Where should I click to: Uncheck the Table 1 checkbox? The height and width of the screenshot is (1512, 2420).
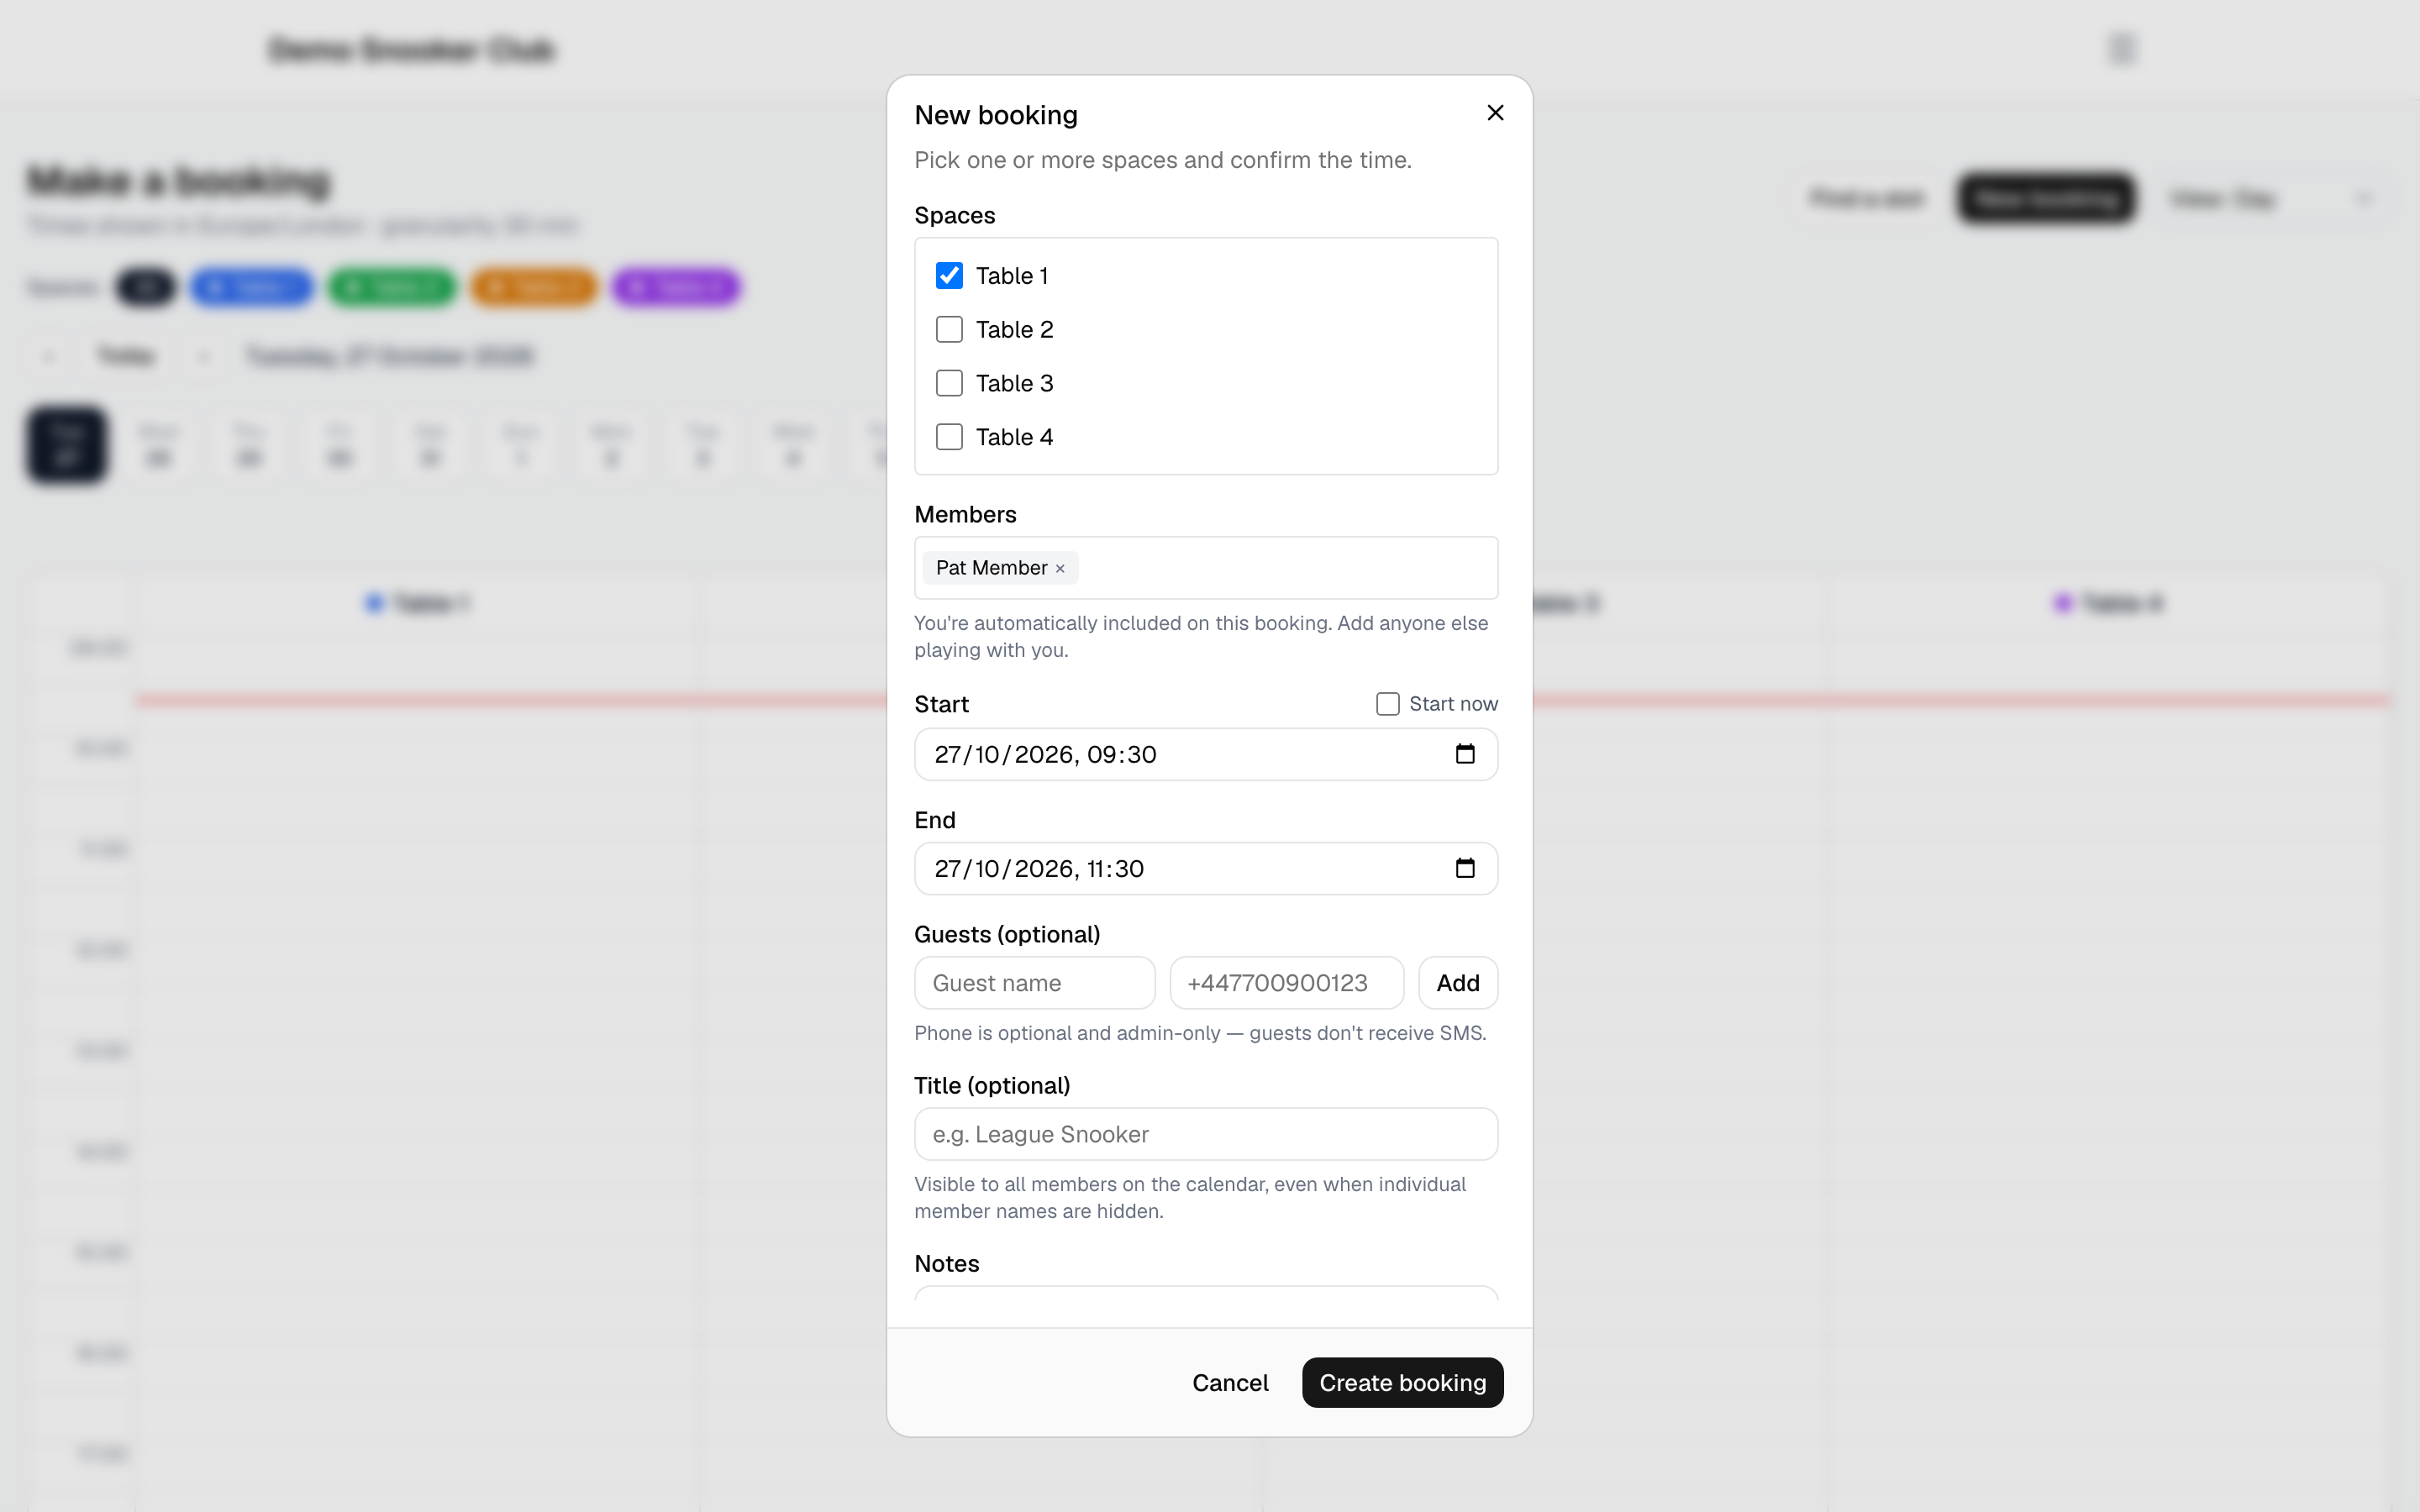949,275
